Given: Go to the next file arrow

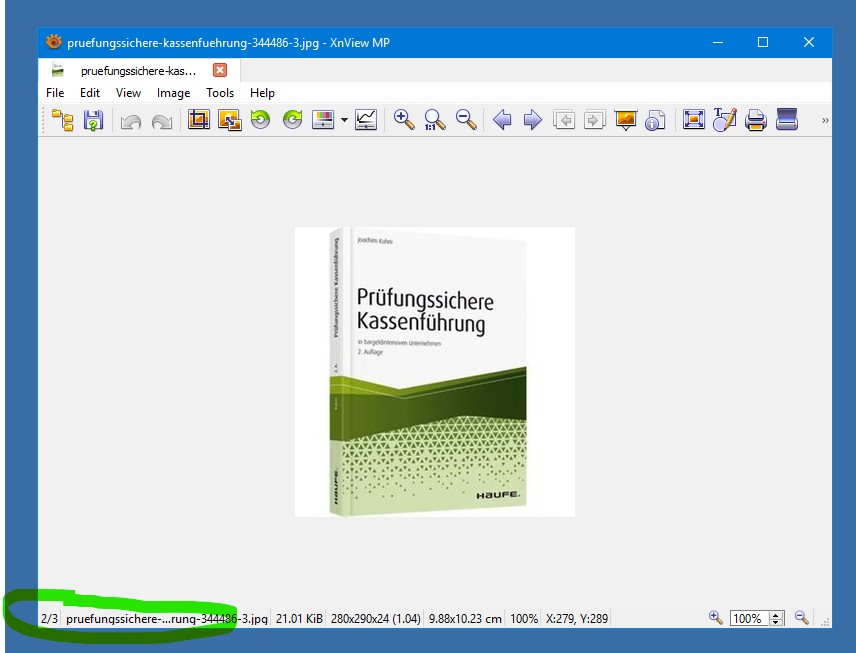Looking at the screenshot, I should pyautogui.click(x=532, y=120).
